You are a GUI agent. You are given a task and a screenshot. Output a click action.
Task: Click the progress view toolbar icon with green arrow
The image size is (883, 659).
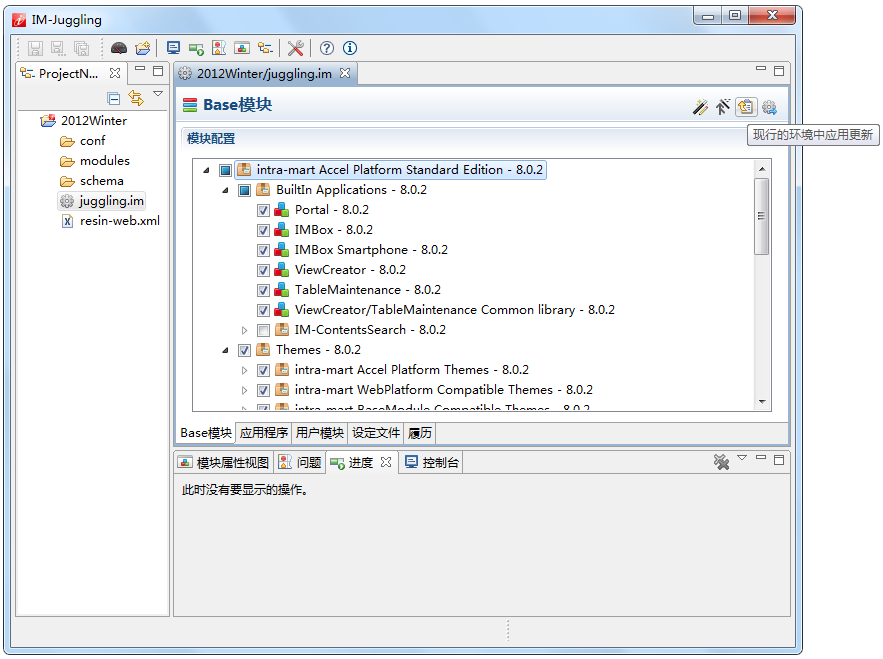(x=196, y=48)
